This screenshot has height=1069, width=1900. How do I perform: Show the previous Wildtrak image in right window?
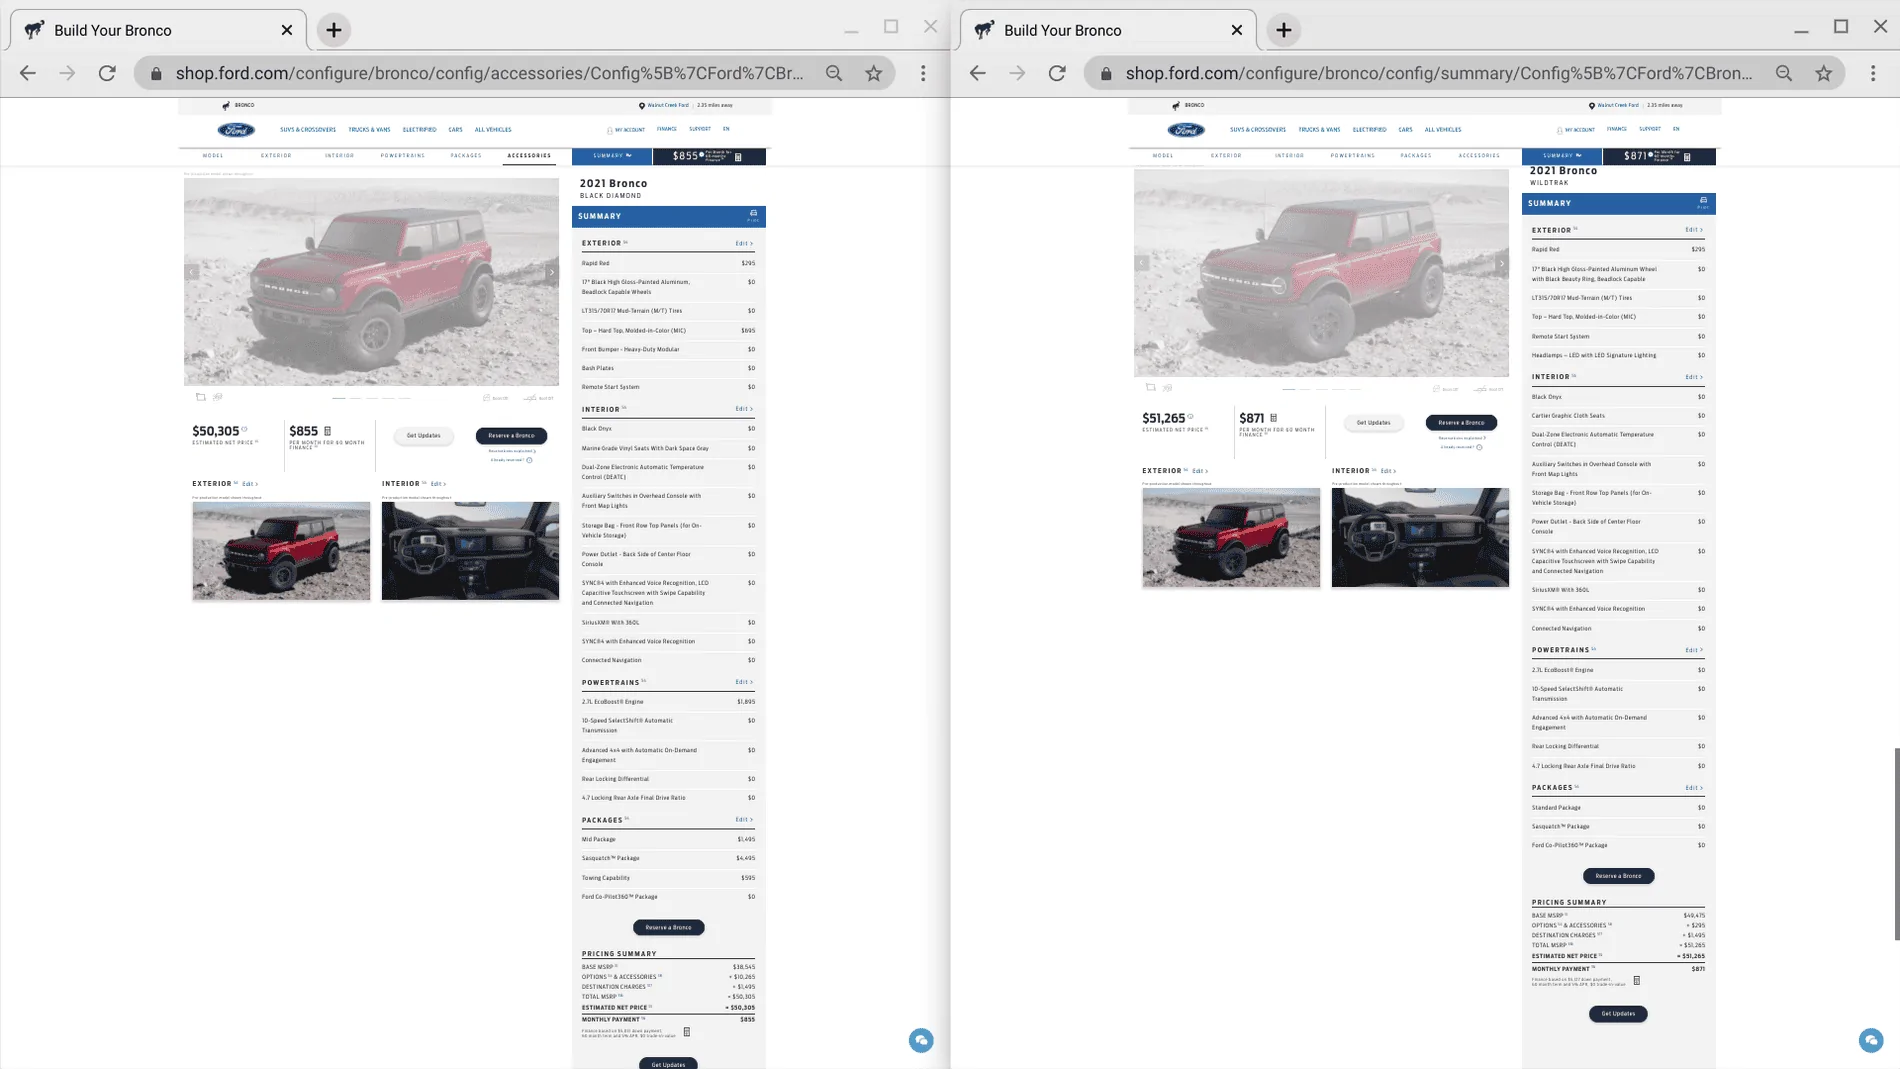pyautogui.click(x=1142, y=264)
